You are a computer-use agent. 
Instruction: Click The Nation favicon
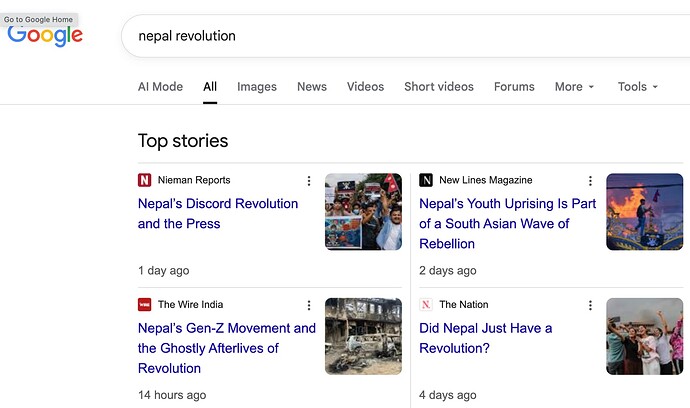pos(426,305)
